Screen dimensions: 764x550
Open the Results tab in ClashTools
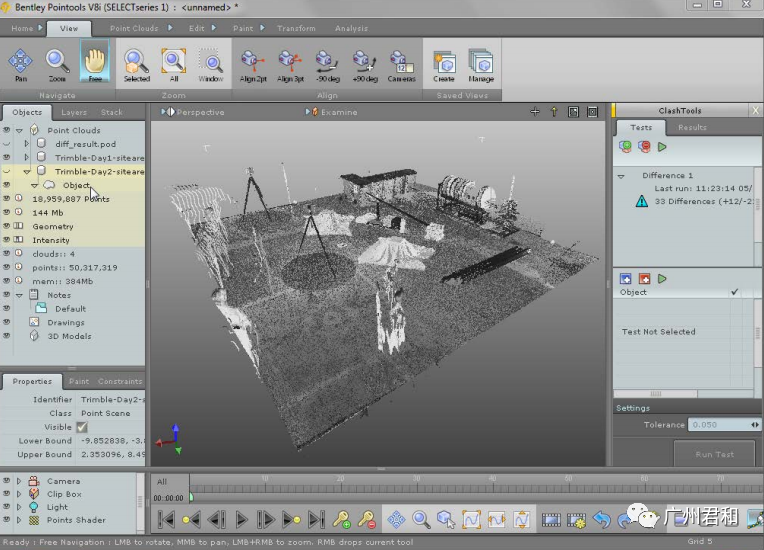[692, 127]
